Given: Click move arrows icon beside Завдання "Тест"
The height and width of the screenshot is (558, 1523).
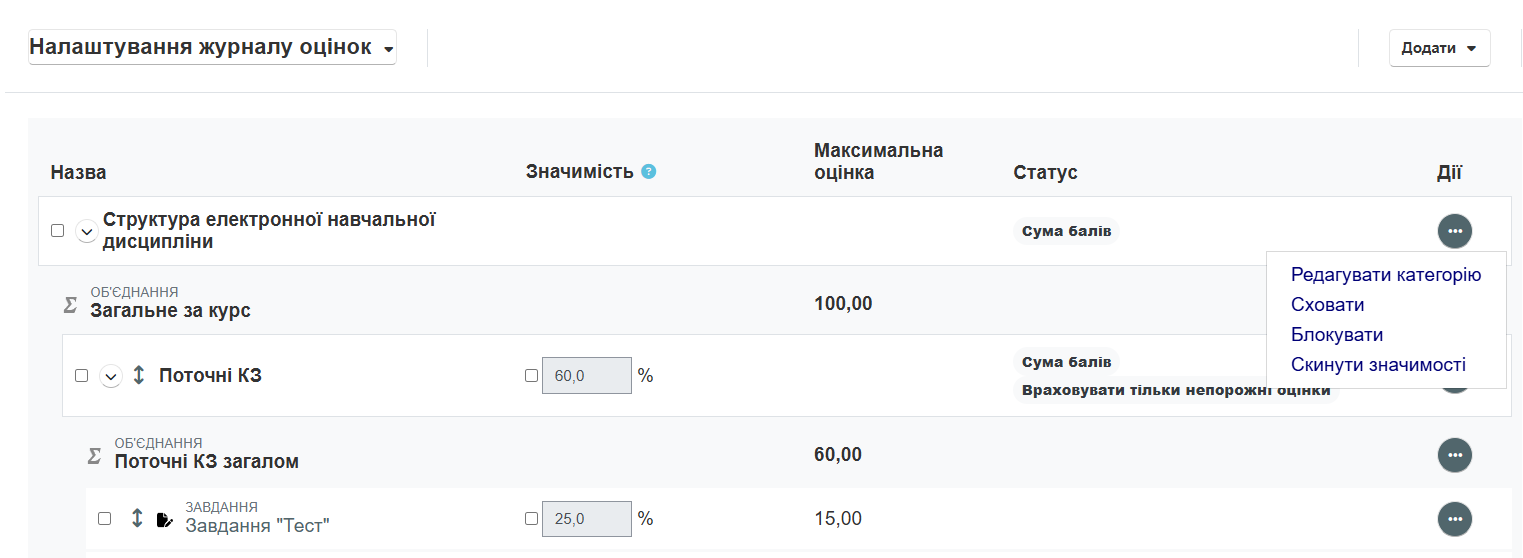Looking at the screenshot, I should (x=138, y=519).
